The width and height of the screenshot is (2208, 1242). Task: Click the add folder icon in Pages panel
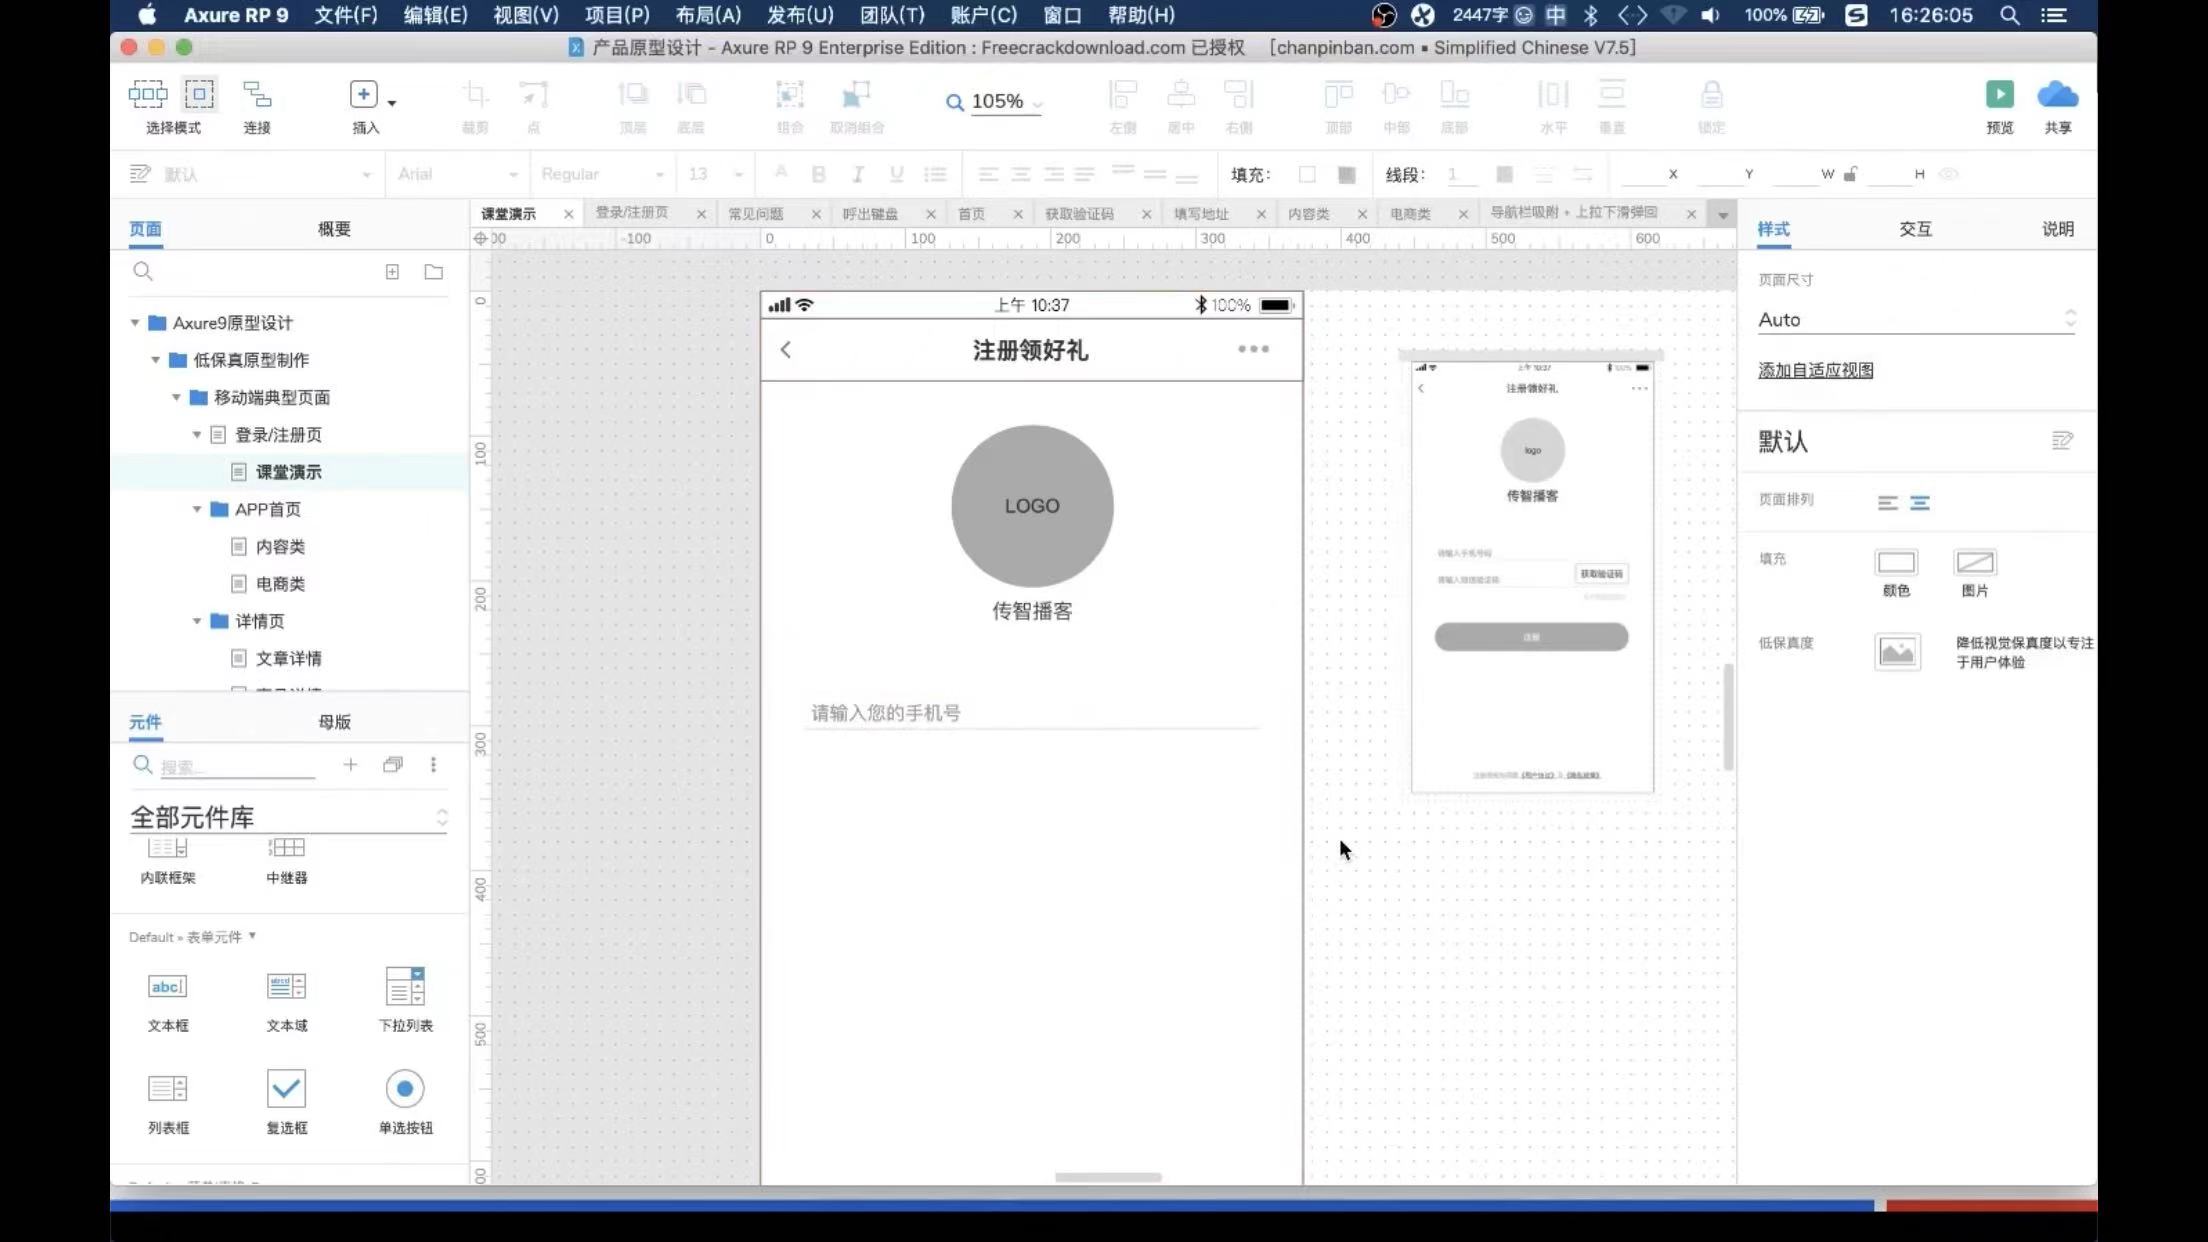(433, 272)
